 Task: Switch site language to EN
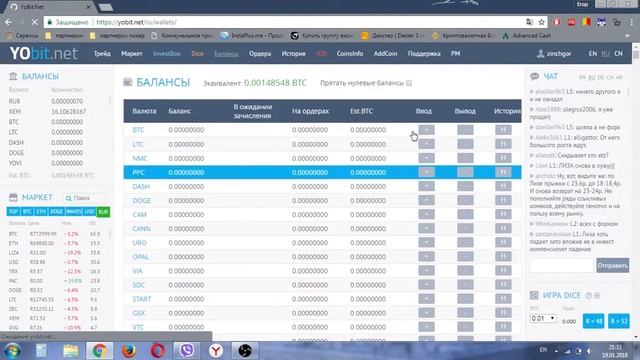pos(593,53)
